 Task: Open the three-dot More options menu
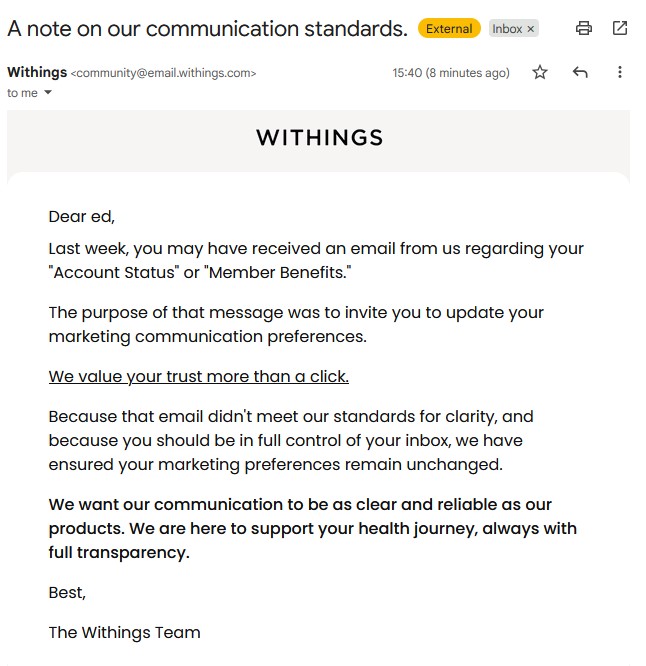tap(620, 72)
